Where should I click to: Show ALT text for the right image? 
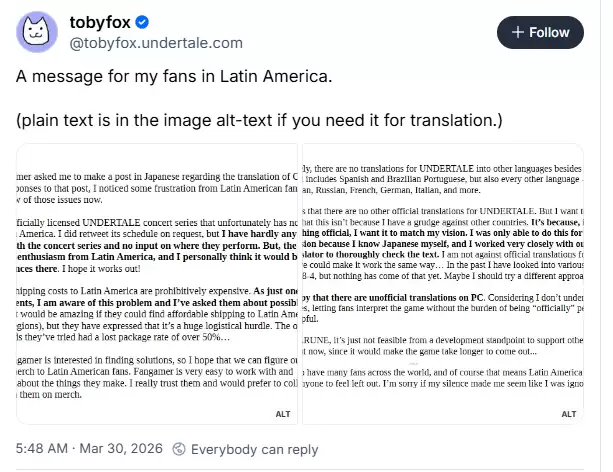[569, 413]
